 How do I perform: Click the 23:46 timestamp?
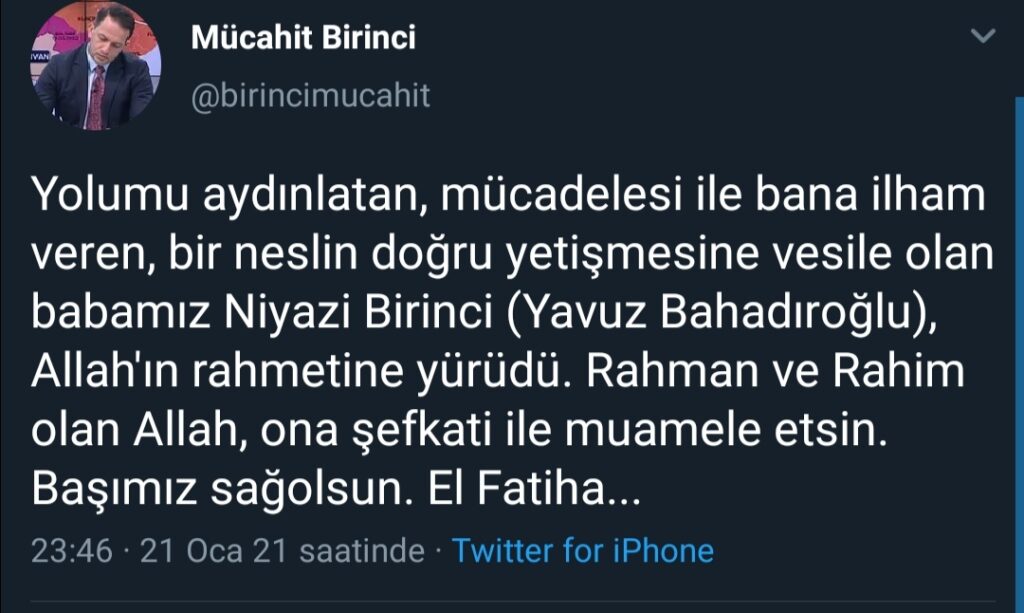[72, 551]
